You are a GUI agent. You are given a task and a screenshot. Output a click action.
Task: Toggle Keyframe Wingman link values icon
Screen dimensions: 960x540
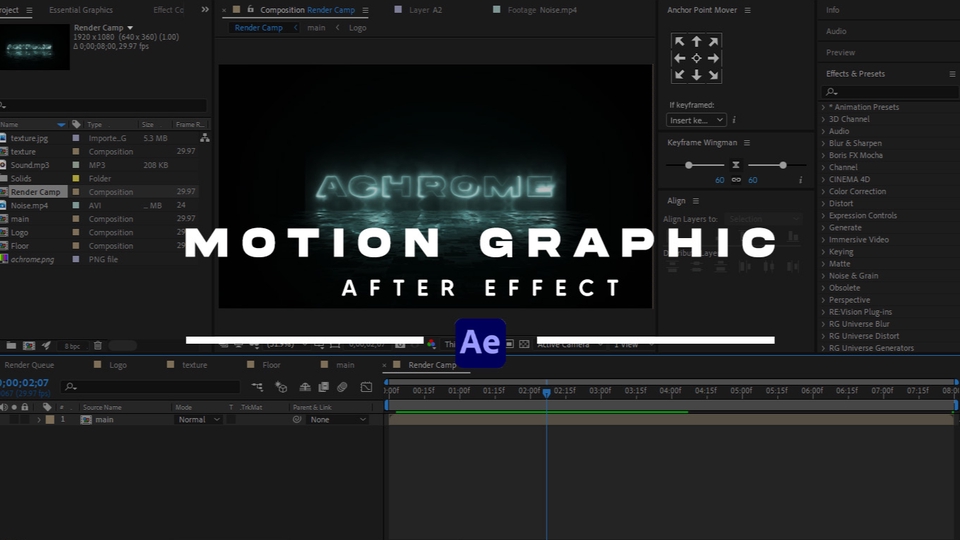[x=736, y=180]
